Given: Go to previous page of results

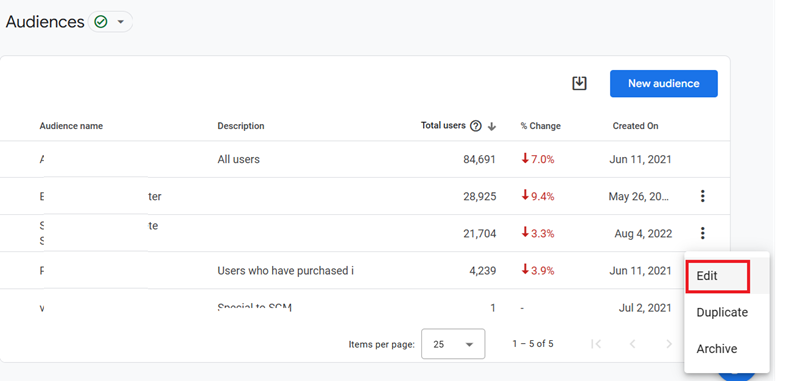Looking at the screenshot, I should tap(633, 344).
